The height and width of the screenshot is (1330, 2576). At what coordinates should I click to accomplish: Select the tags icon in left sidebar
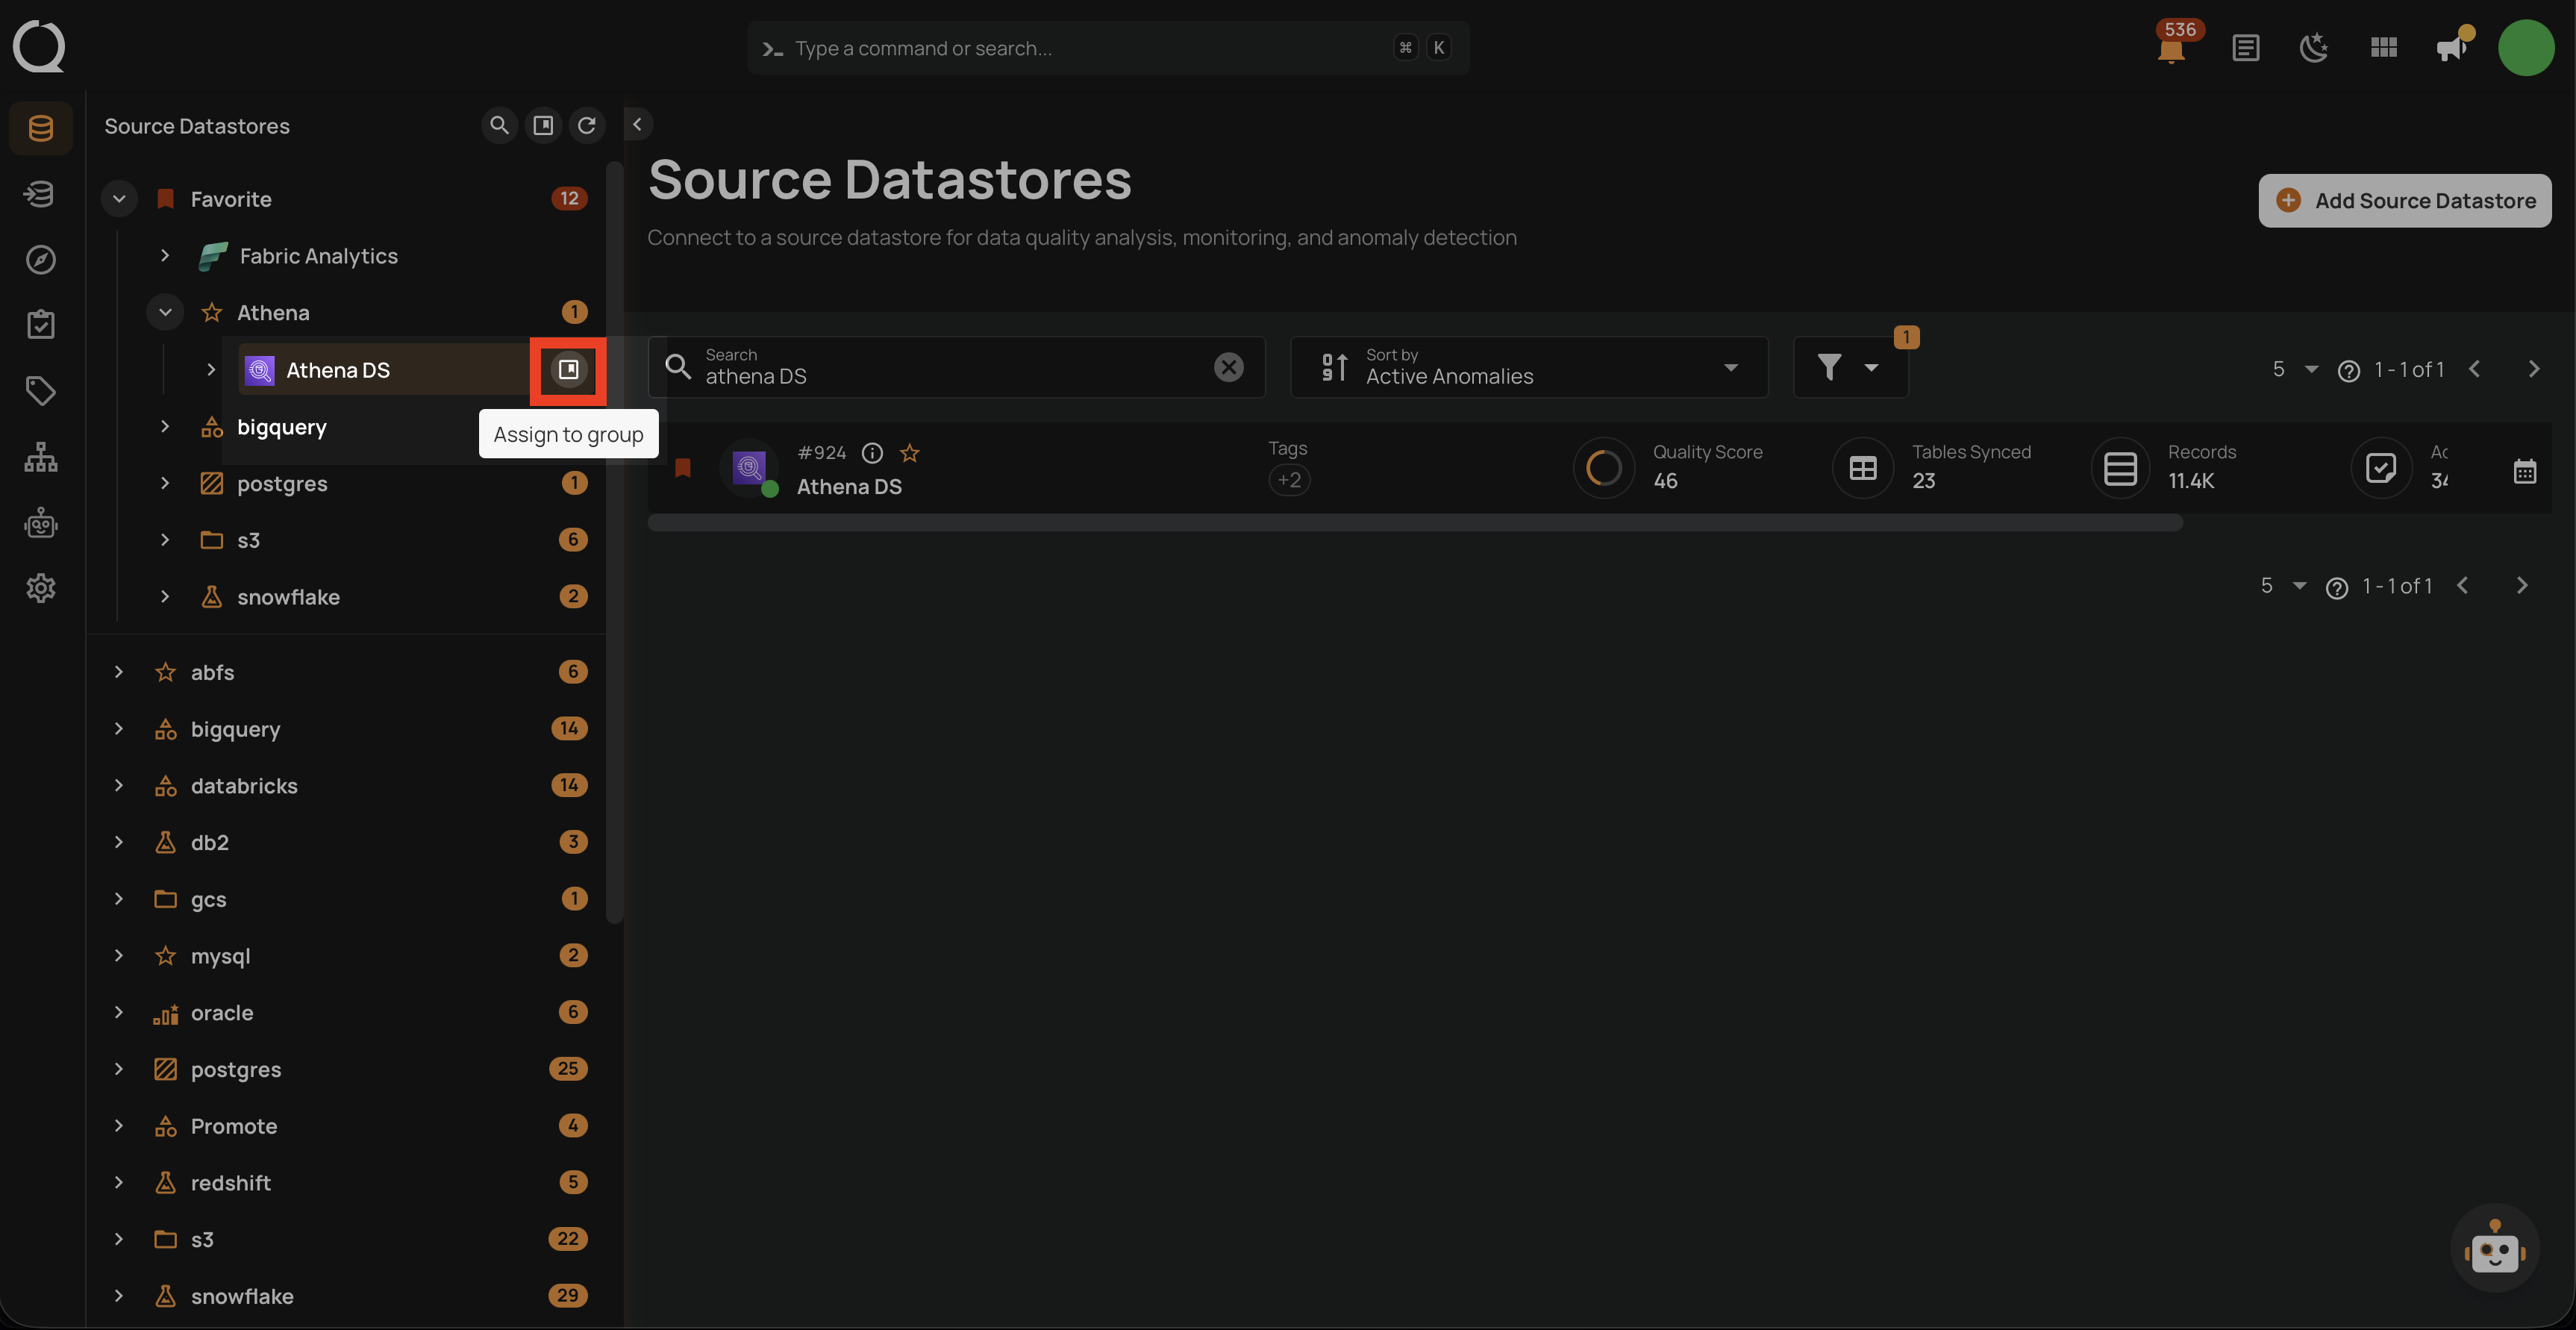coord(40,391)
